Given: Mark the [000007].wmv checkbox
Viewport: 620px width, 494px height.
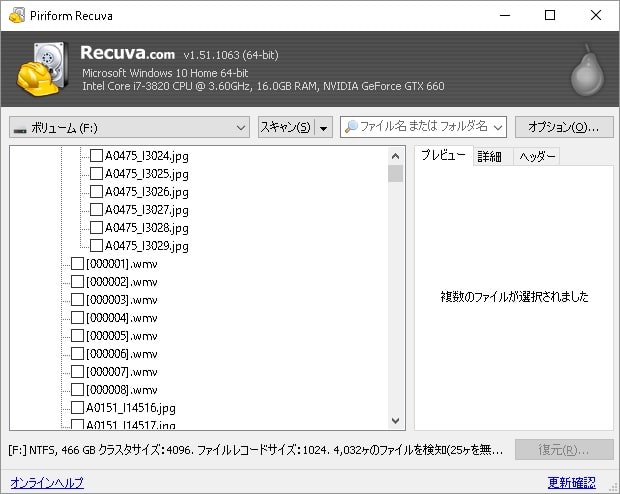Looking at the screenshot, I should pos(77,371).
